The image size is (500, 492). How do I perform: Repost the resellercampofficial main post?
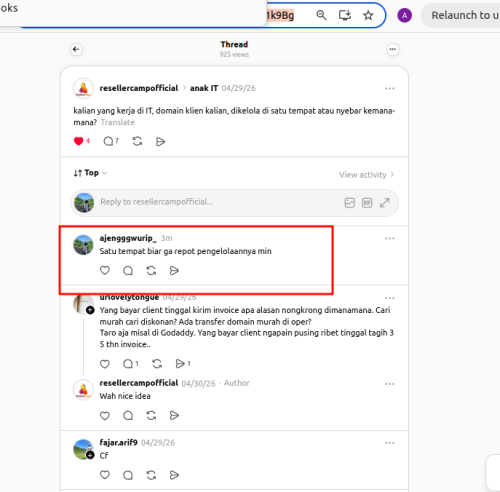[x=137, y=141]
